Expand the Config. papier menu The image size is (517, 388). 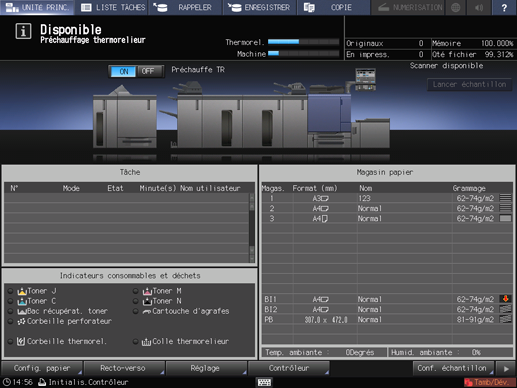42,368
